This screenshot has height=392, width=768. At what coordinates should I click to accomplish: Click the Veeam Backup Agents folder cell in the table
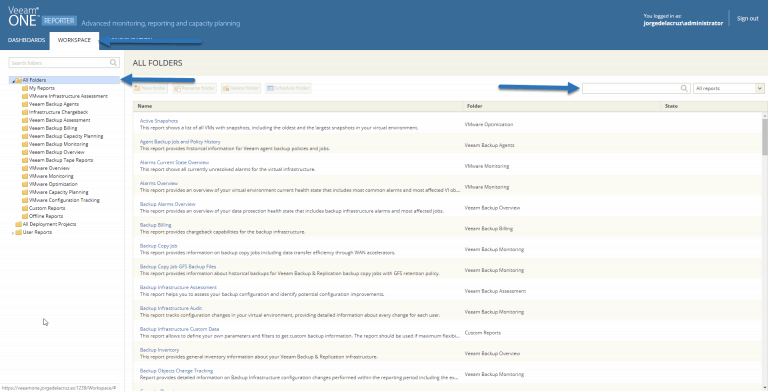pos(489,145)
